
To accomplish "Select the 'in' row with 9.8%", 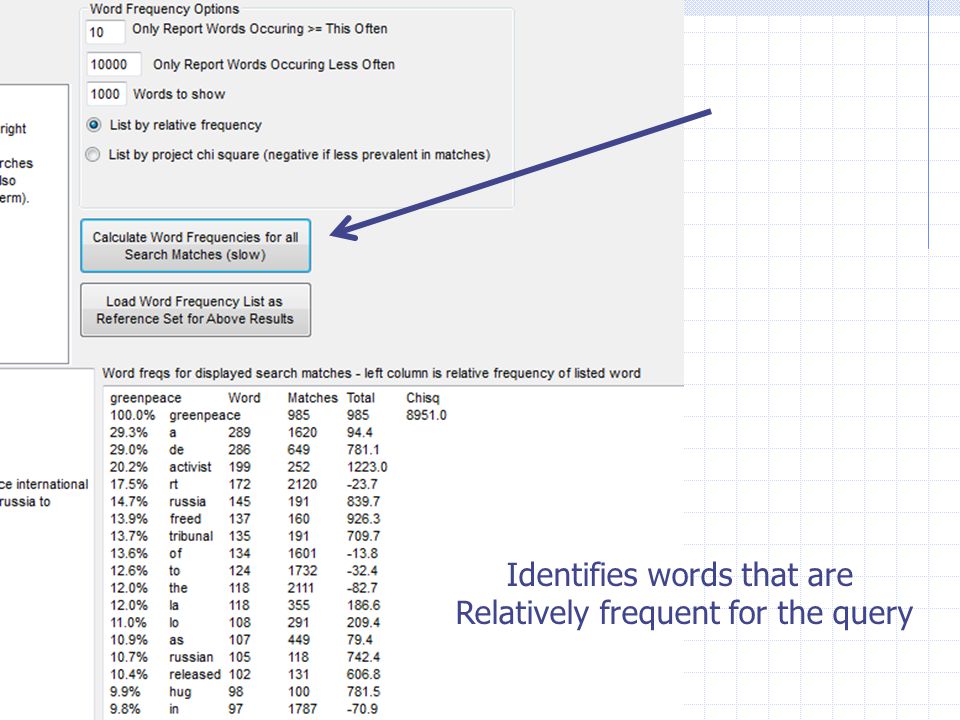I will click(244, 709).
